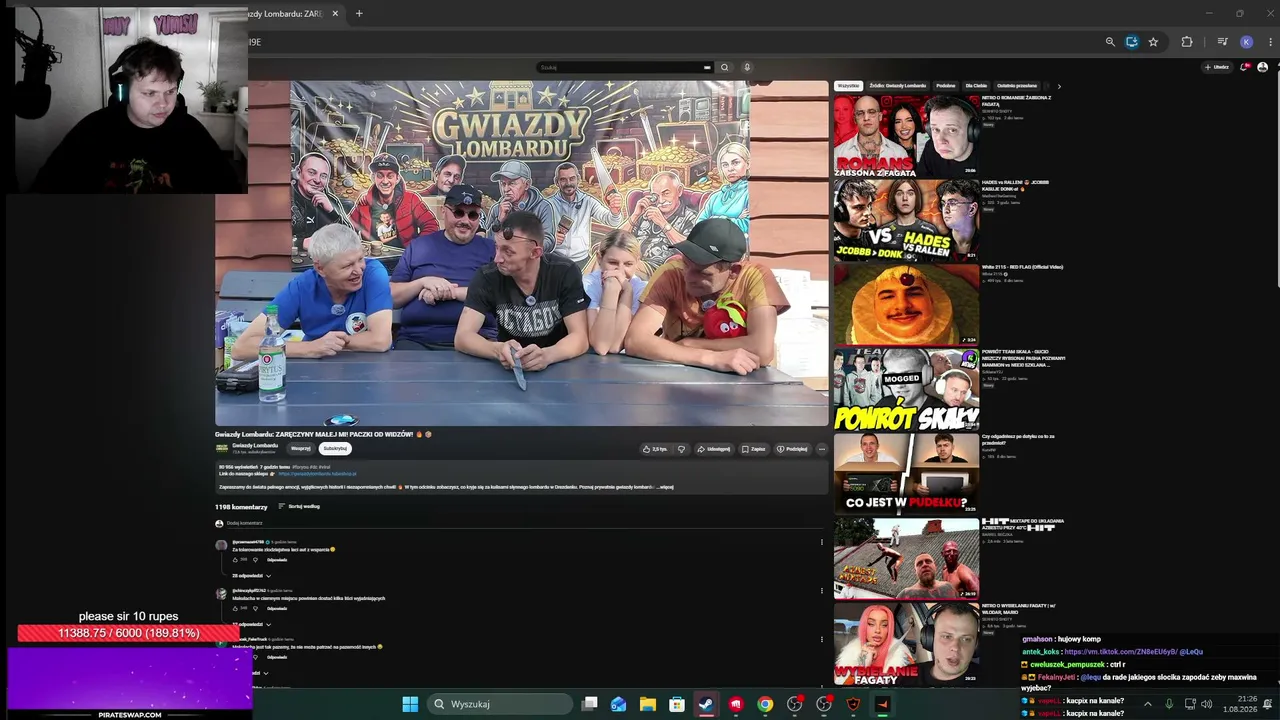Open options menu for first comment
Screen dimensions: 1280x720
(x=822, y=542)
